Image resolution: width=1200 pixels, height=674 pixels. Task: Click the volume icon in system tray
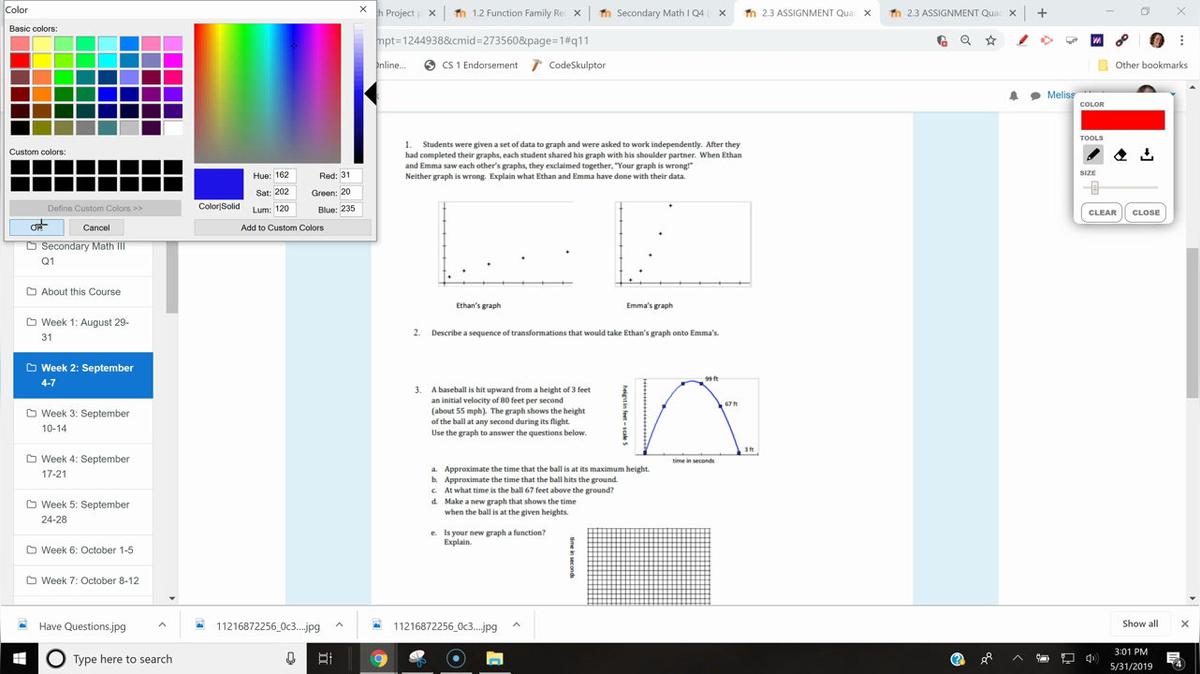pyautogui.click(x=1093, y=659)
